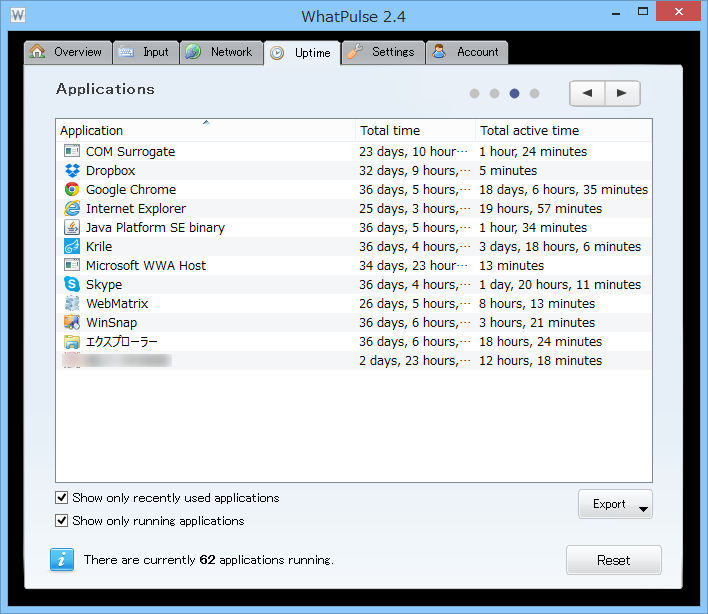
Task: Select the Krile row name
Action: click(x=99, y=247)
